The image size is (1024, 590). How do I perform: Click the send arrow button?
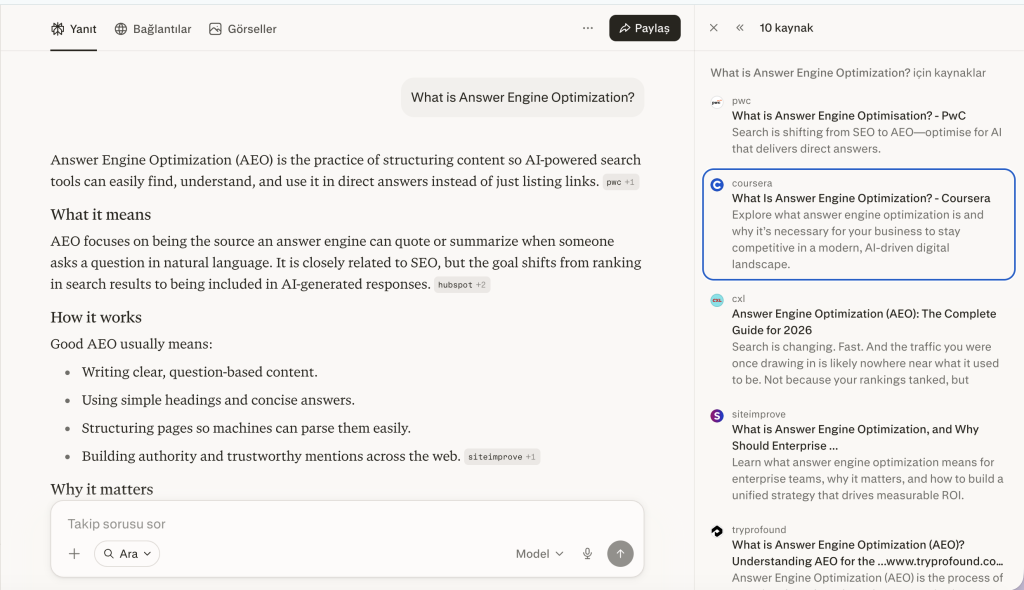(x=620, y=554)
